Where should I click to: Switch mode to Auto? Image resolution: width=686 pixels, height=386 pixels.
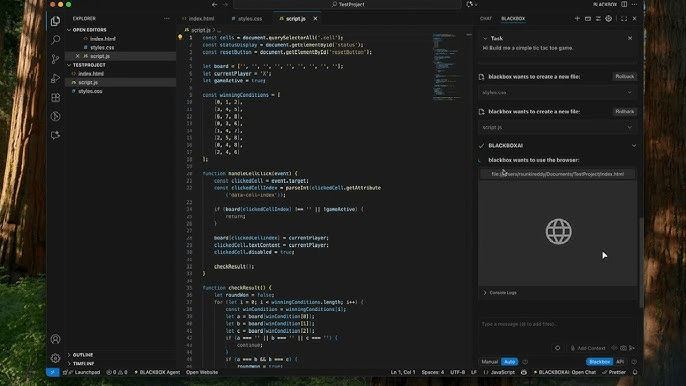point(510,361)
